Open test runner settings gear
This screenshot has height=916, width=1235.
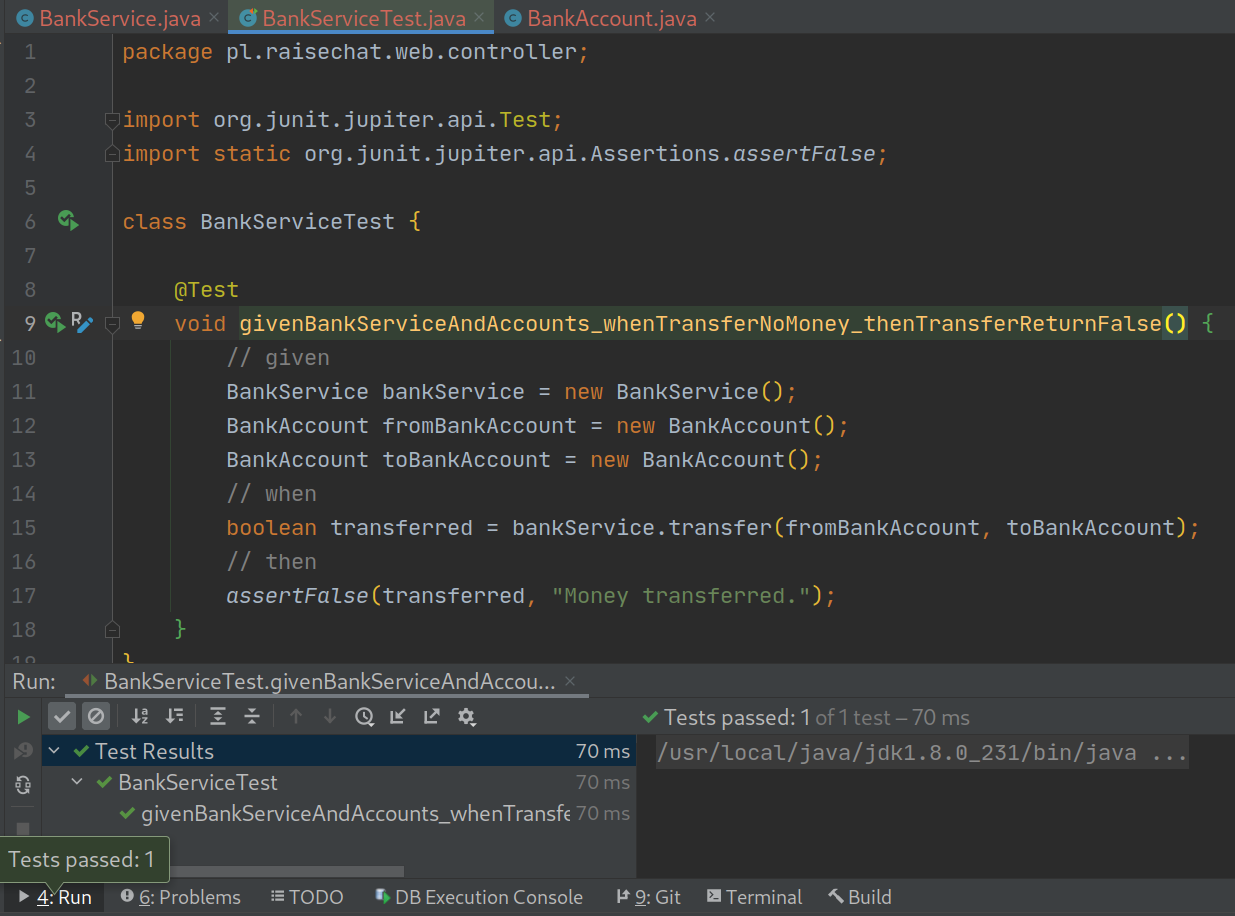[466, 717]
